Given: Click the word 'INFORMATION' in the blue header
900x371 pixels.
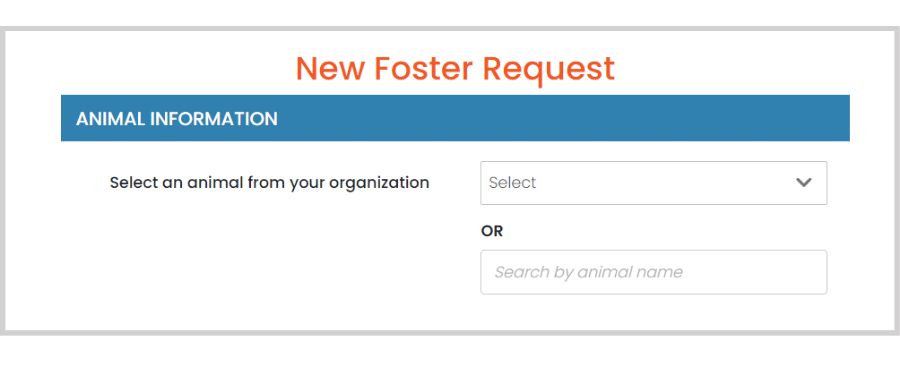Looking at the screenshot, I should pos(214,119).
